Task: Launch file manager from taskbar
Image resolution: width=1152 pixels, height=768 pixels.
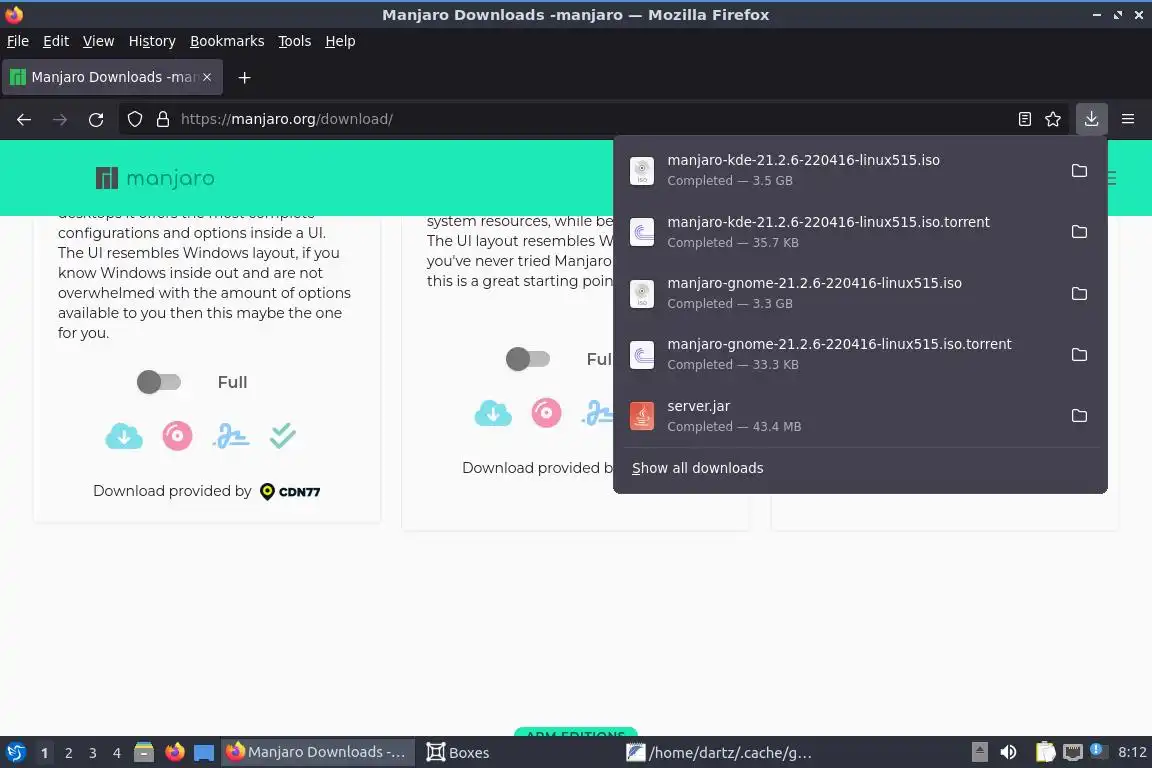Action: pos(144,753)
